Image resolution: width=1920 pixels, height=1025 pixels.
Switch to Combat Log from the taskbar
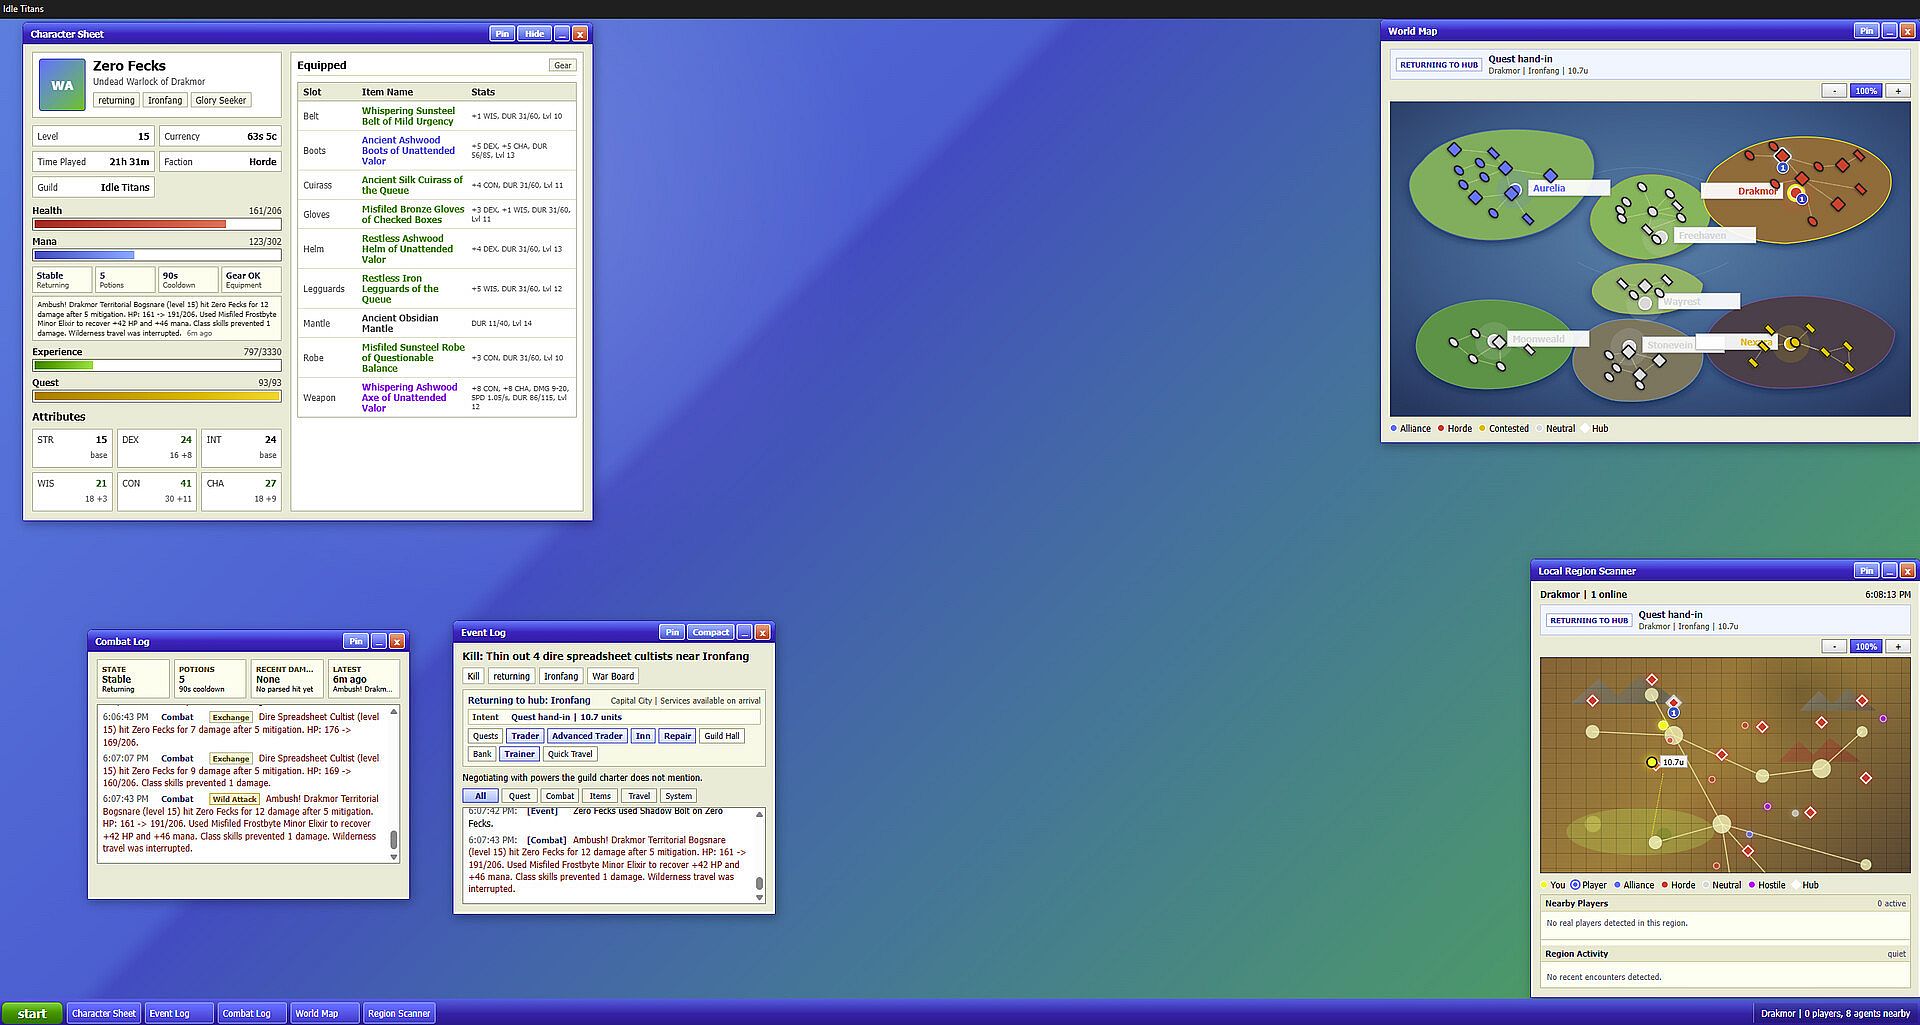tap(252, 1013)
